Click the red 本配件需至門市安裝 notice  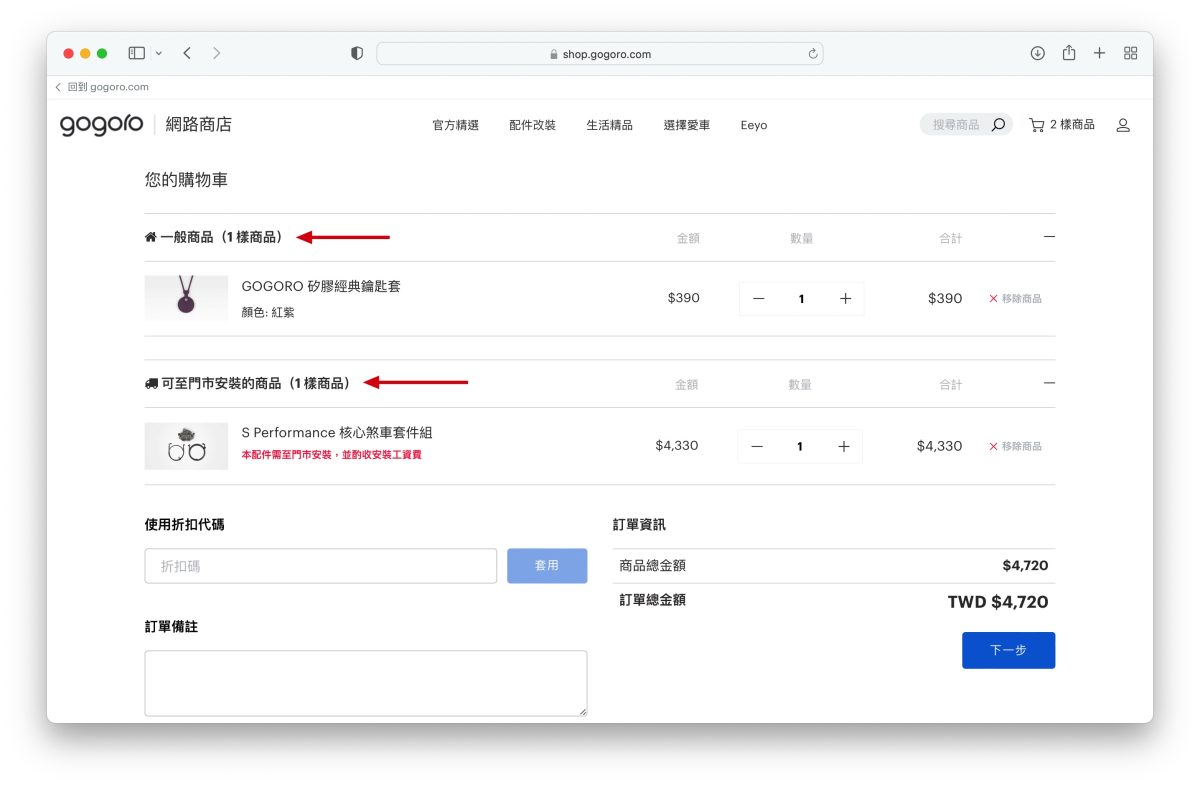[332, 454]
